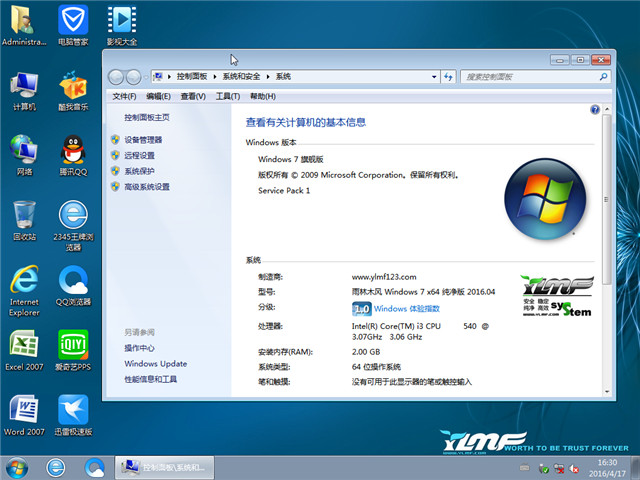
Task: Select the 控制面板 taskbar window button
Action: (x=164, y=468)
